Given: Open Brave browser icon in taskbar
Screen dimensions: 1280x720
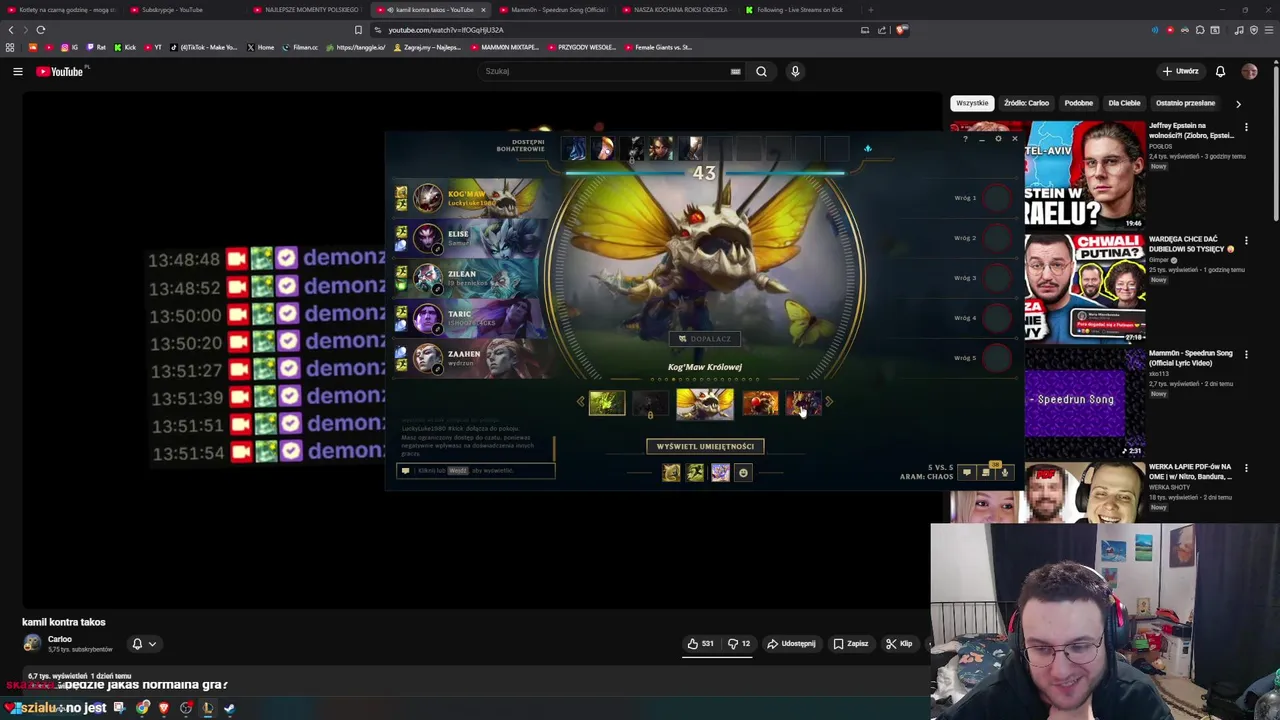Looking at the screenshot, I should point(164,708).
